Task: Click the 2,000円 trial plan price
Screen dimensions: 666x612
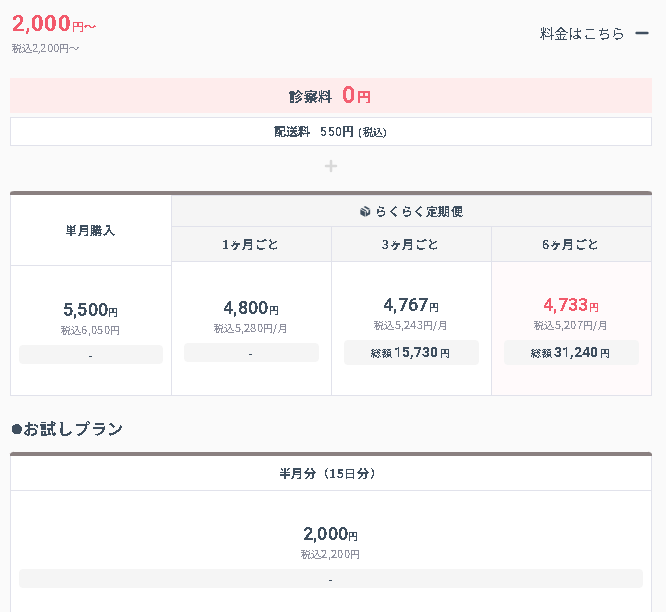Action: (330, 533)
